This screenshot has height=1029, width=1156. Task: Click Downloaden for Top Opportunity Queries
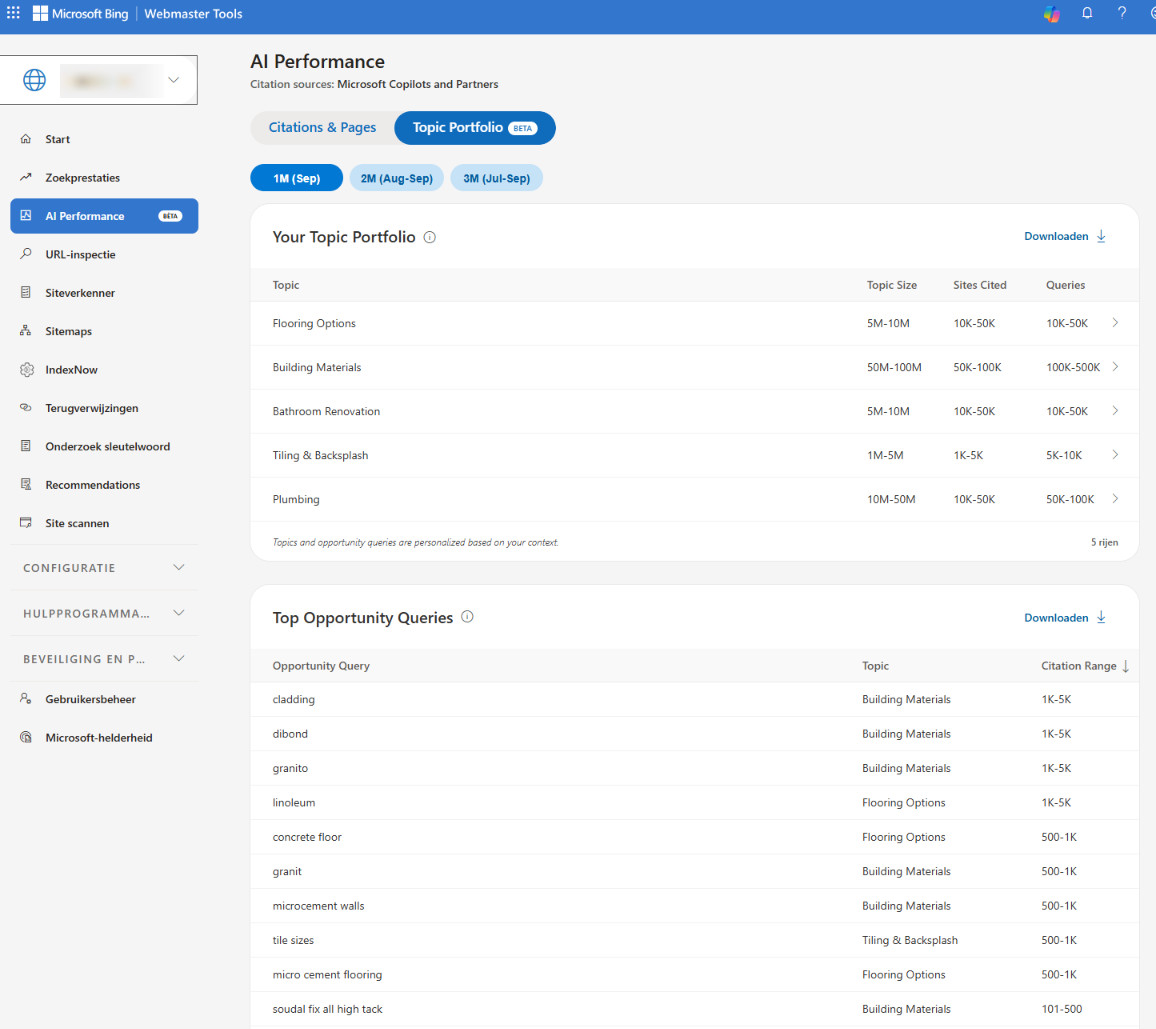1056,618
